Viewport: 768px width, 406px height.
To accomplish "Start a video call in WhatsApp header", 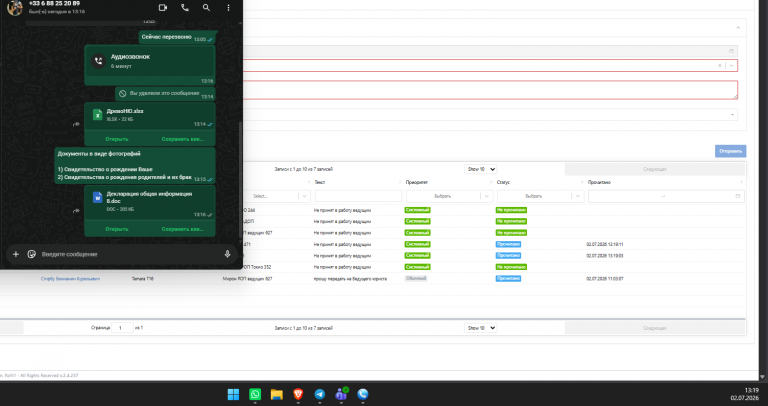I will pyautogui.click(x=163, y=8).
